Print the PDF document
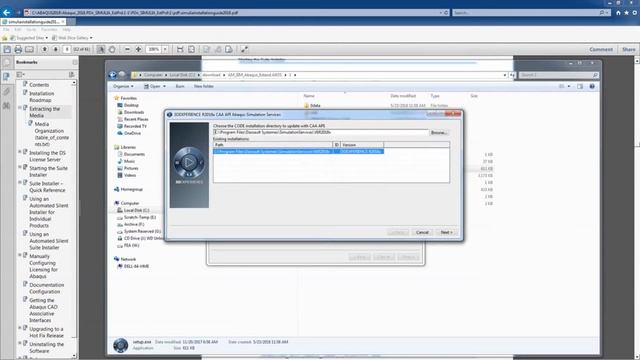This screenshot has height=360, width=640. [x=18, y=49]
